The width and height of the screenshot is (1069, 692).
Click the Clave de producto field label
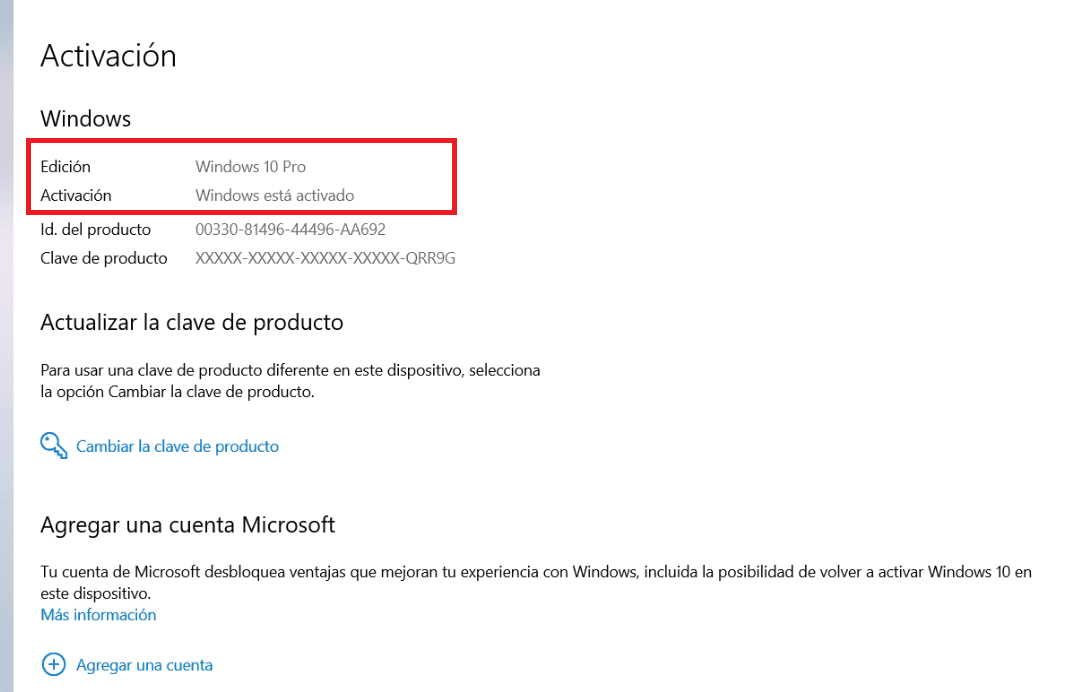103,258
